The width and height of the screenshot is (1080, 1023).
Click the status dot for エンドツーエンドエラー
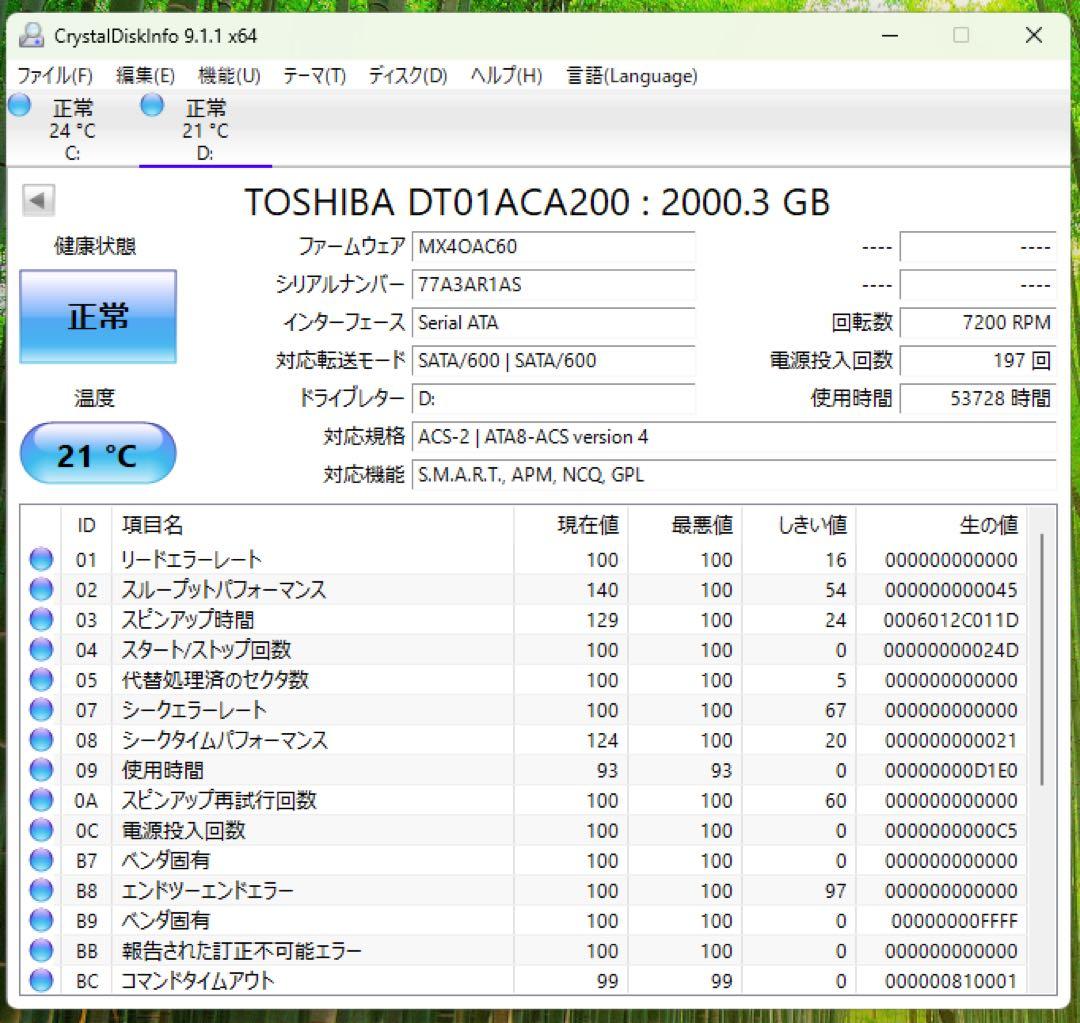tap(41, 890)
